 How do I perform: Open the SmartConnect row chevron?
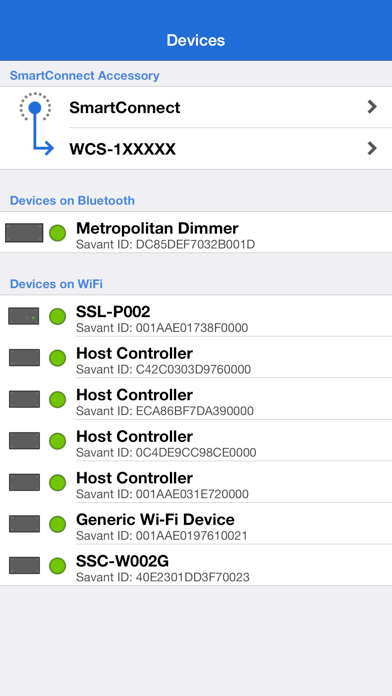(372, 107)
